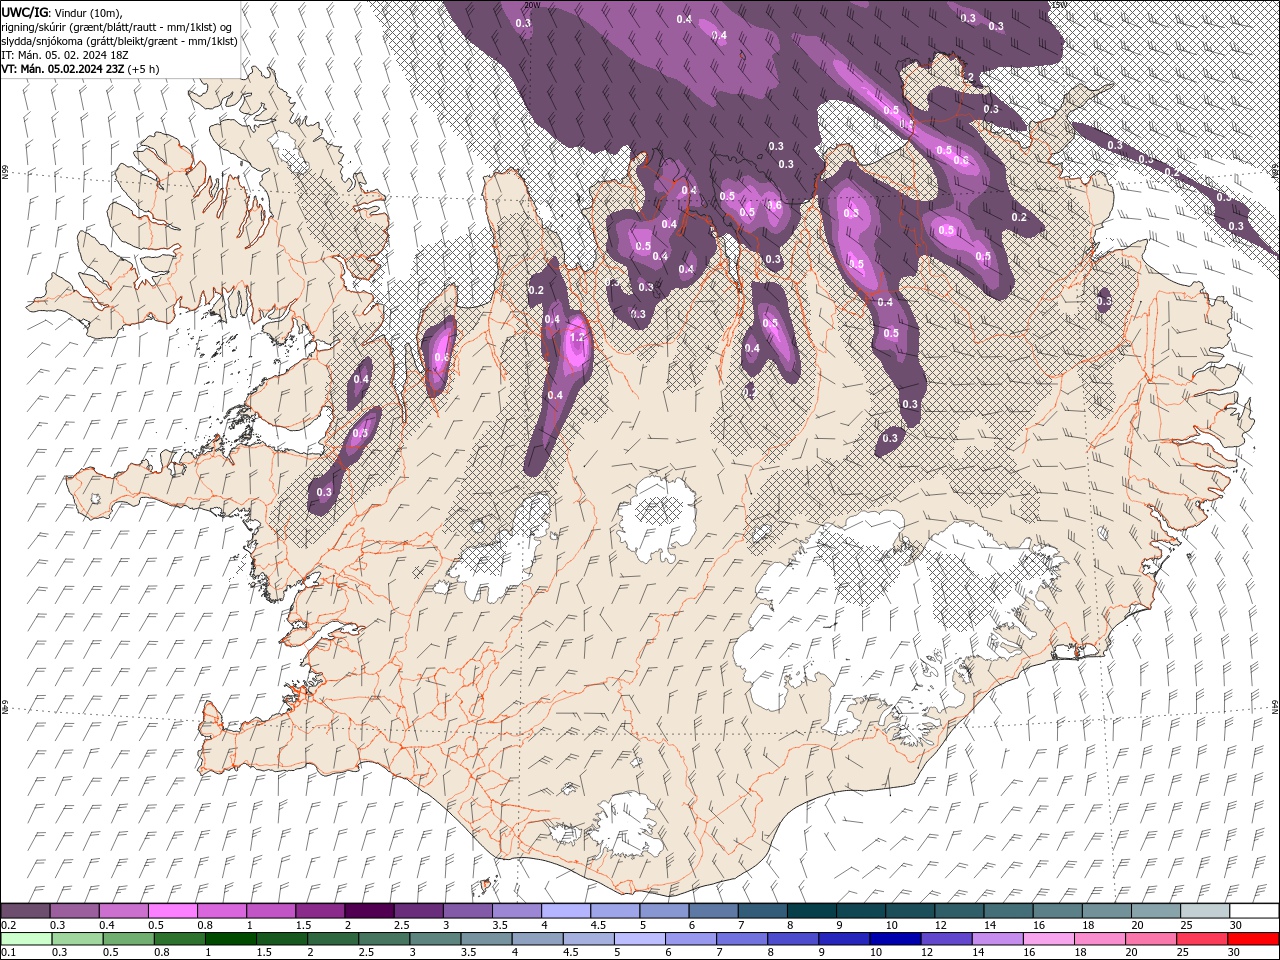Click the '10' label on the snow scale
This screenshot has height=960, width=1280.
coord(890,925)
